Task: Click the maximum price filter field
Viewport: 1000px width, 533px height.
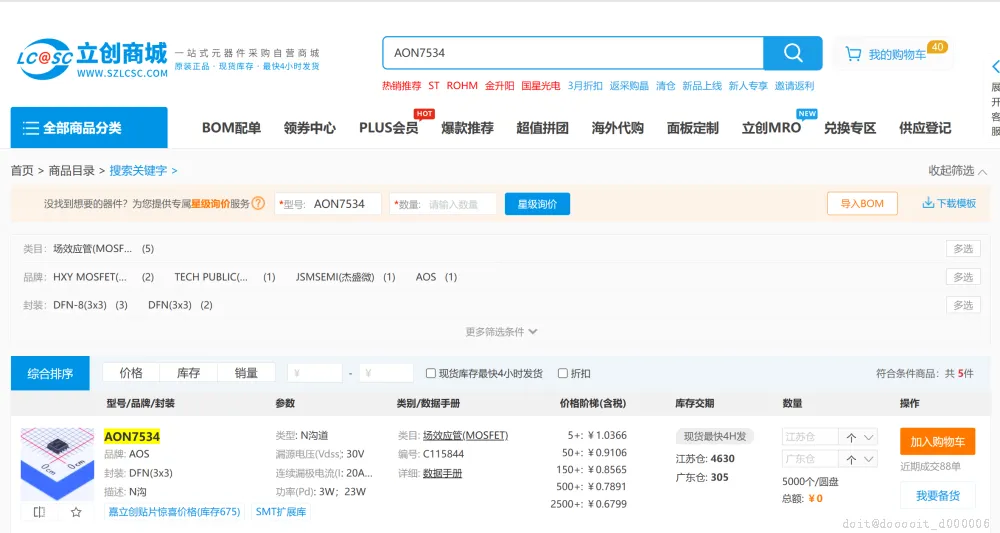Action: point(386,373)
